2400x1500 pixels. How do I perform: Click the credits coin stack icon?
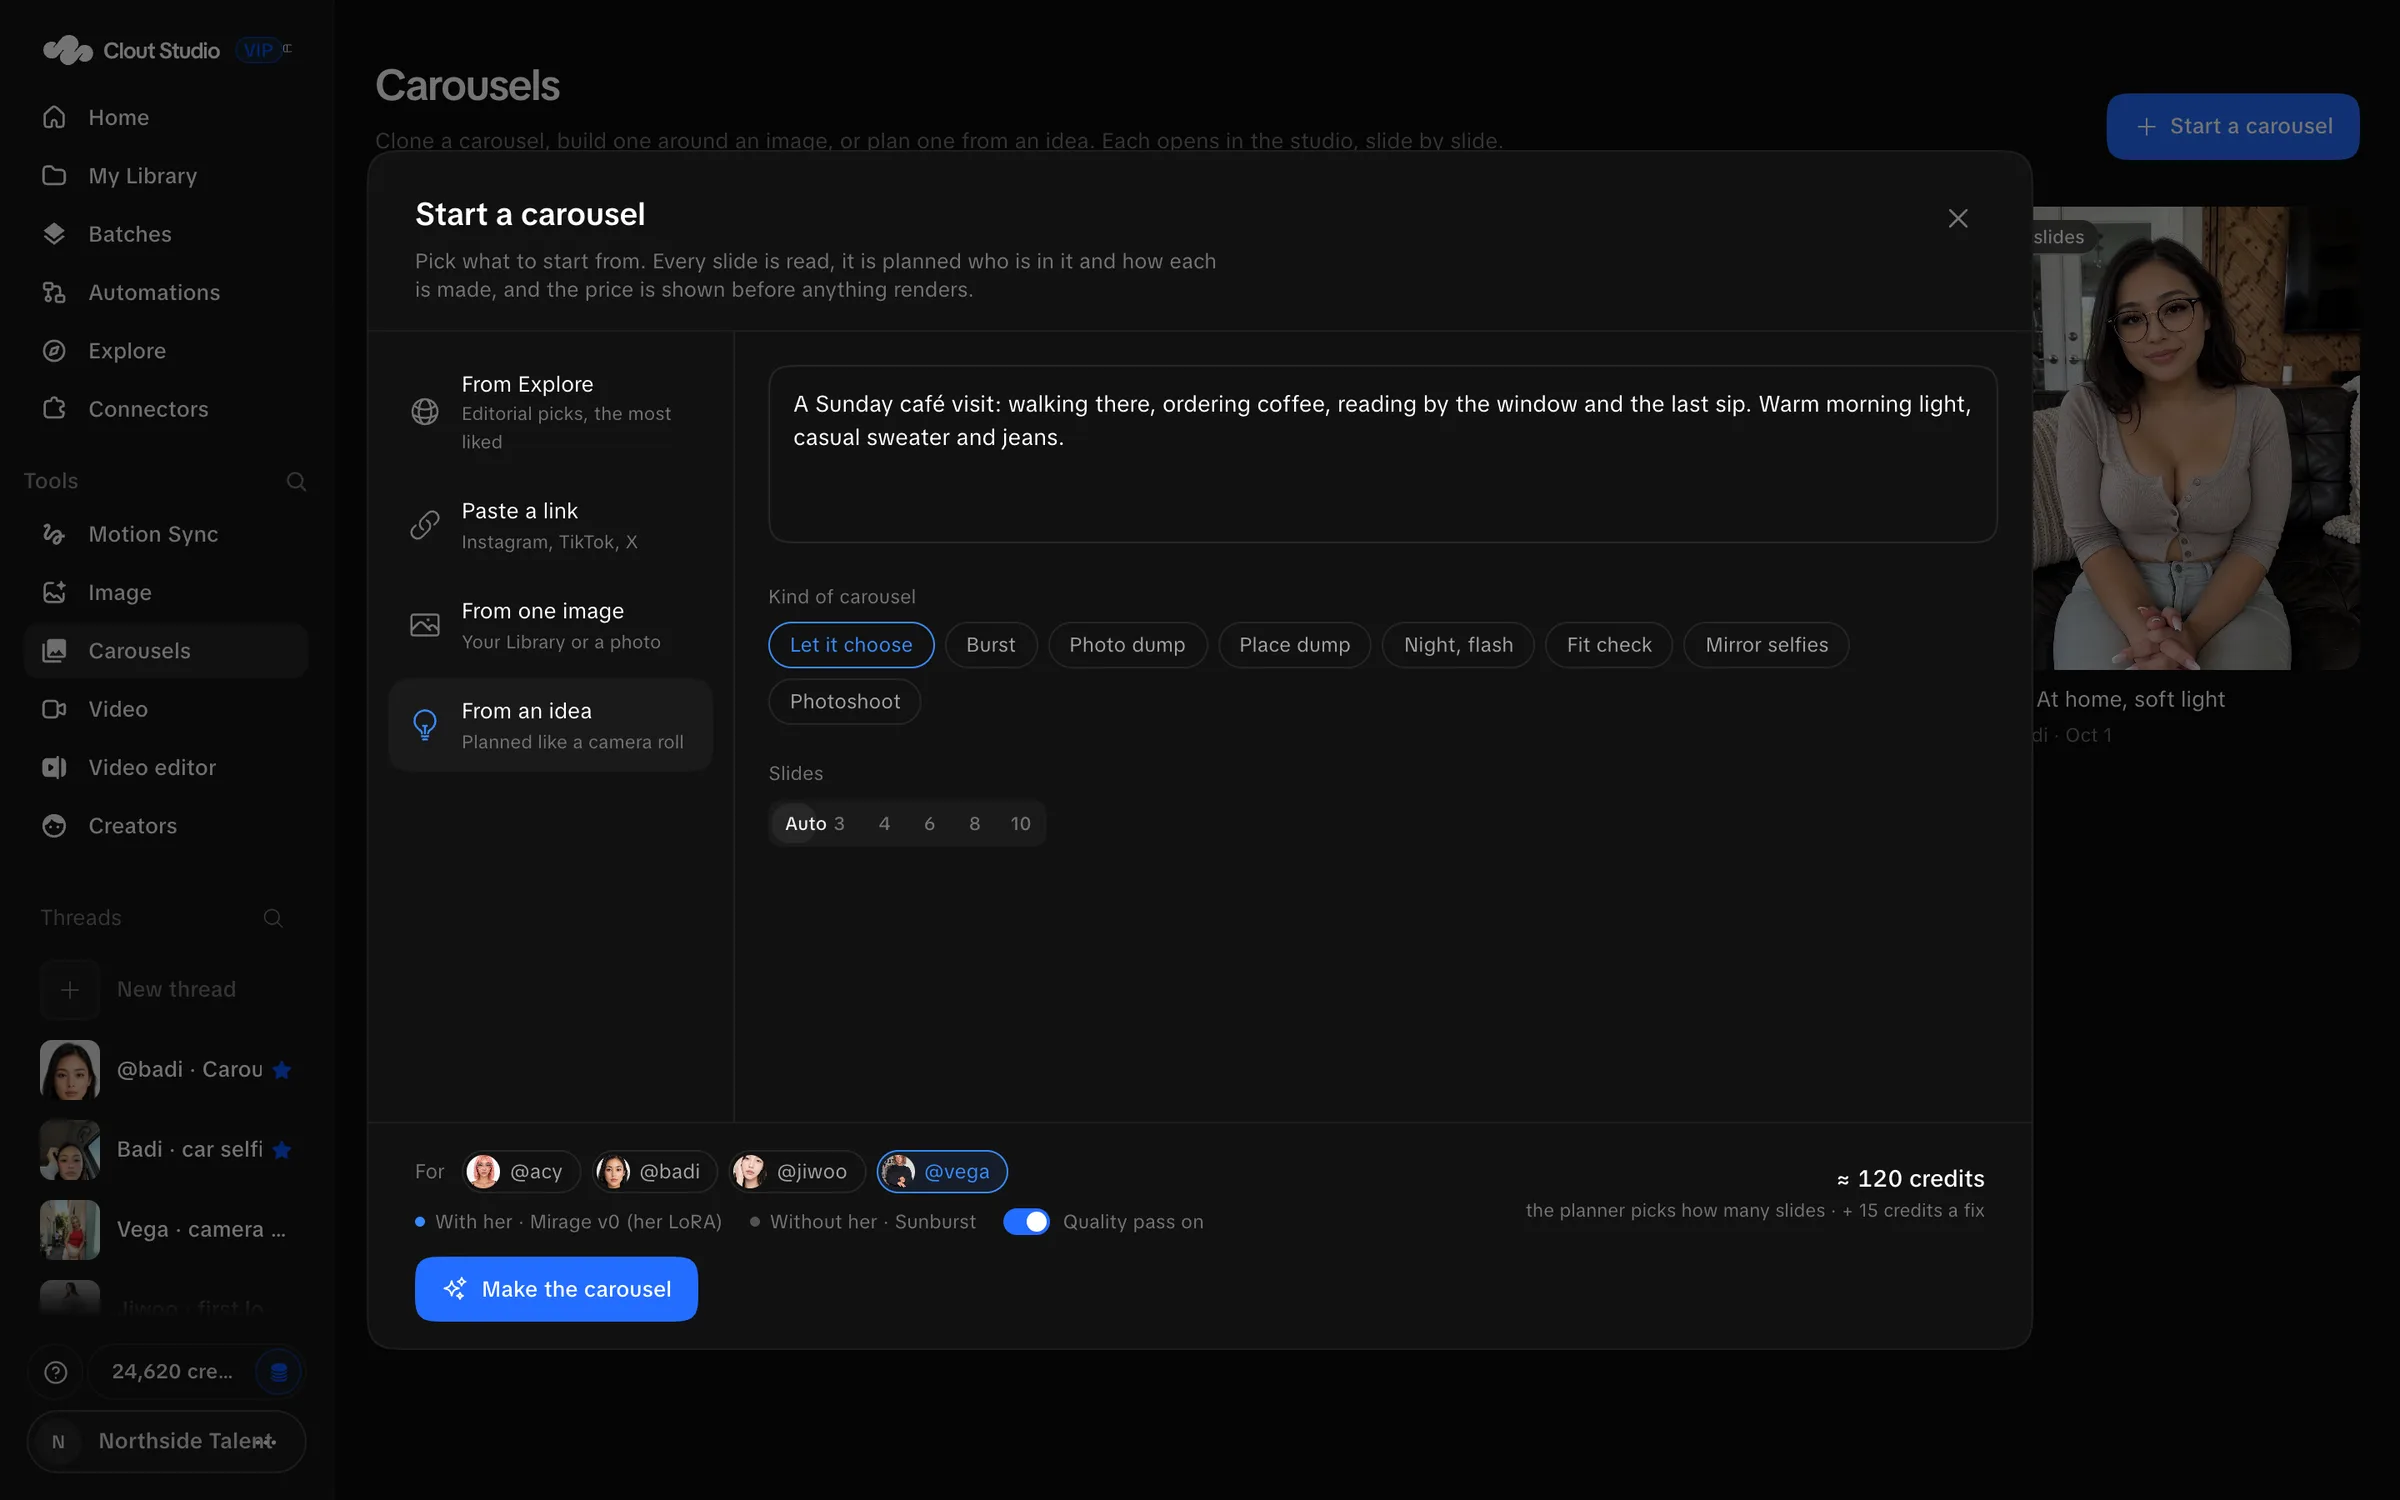point(279,1372)
